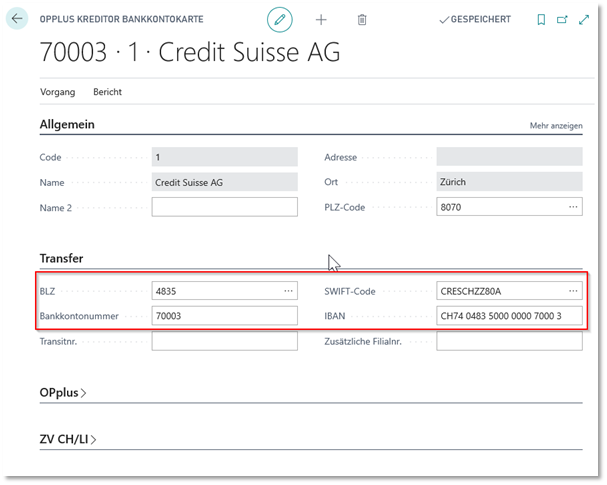Click the IBAN field label
Image resolution: width=607 pixels, height=485 pixels.
pyautogui.click(x=335, y=316)
